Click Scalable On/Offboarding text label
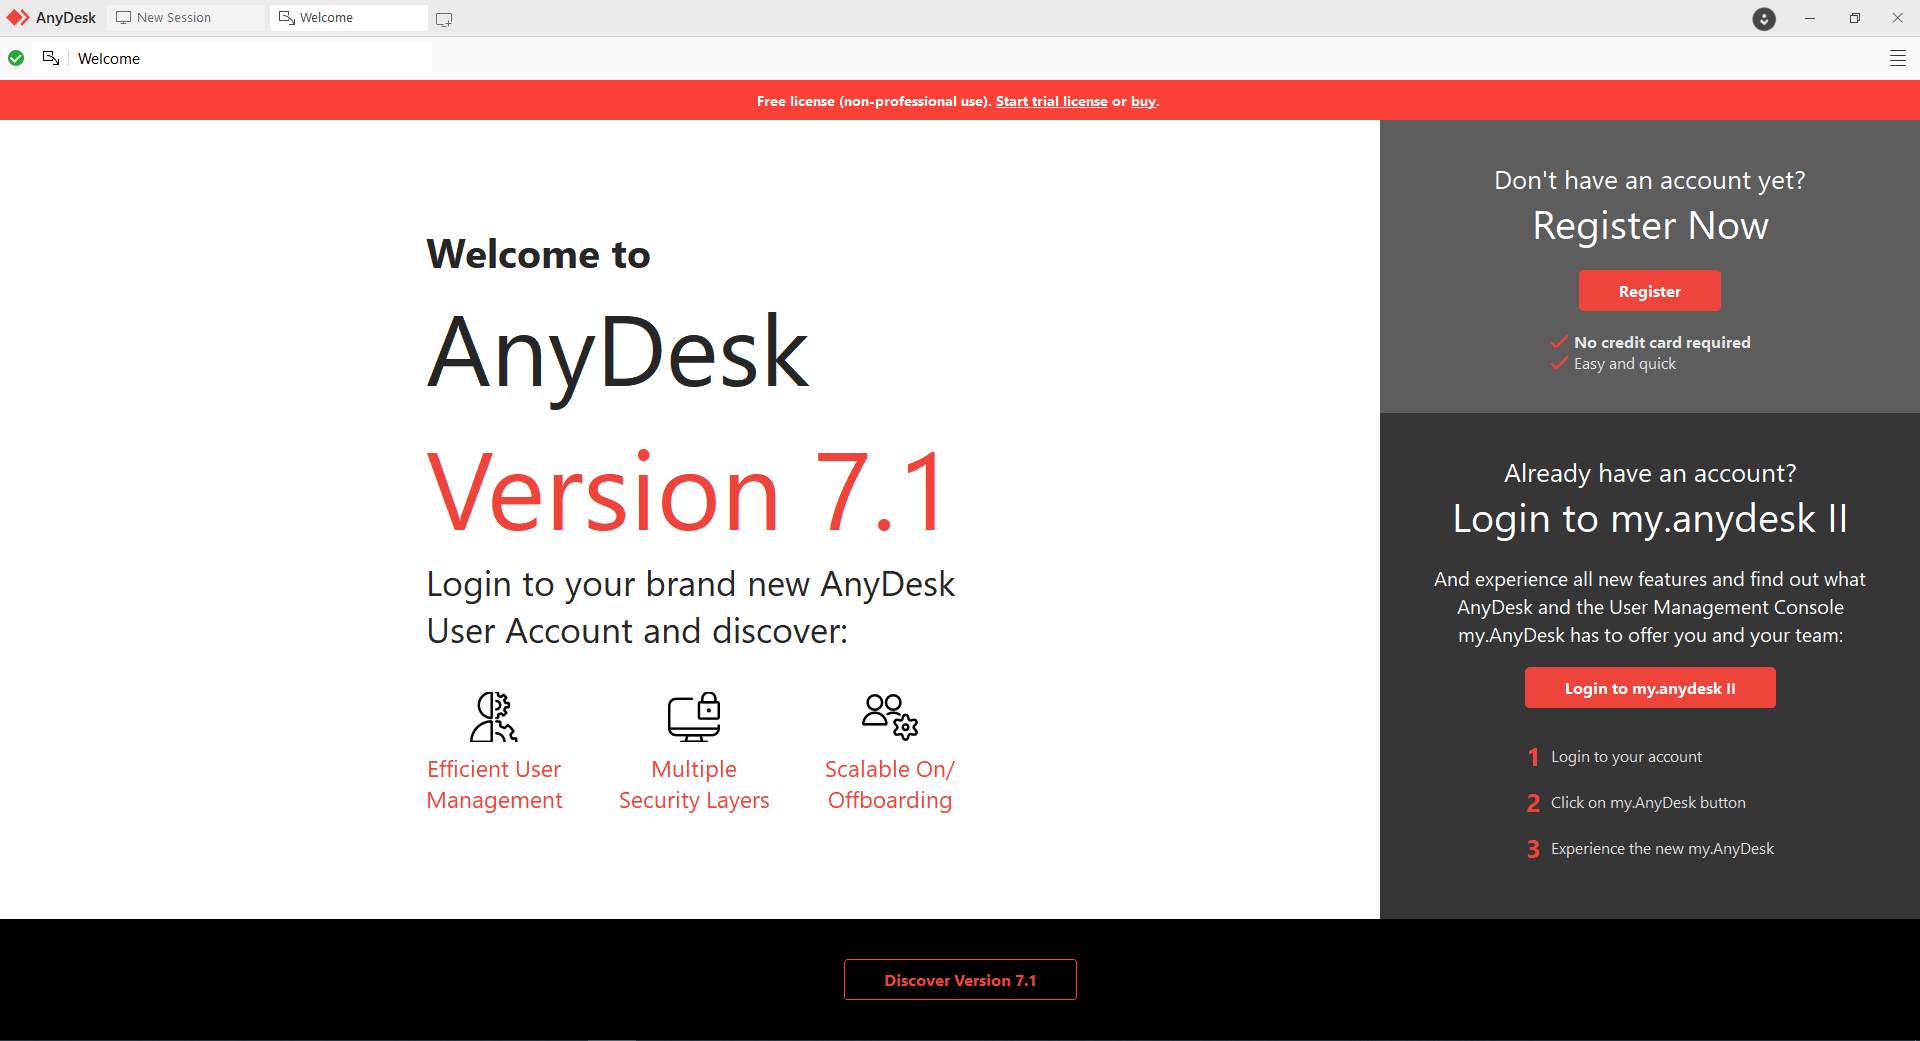The width and height of the screenshot is (1920, 1041). click(889, 785)
